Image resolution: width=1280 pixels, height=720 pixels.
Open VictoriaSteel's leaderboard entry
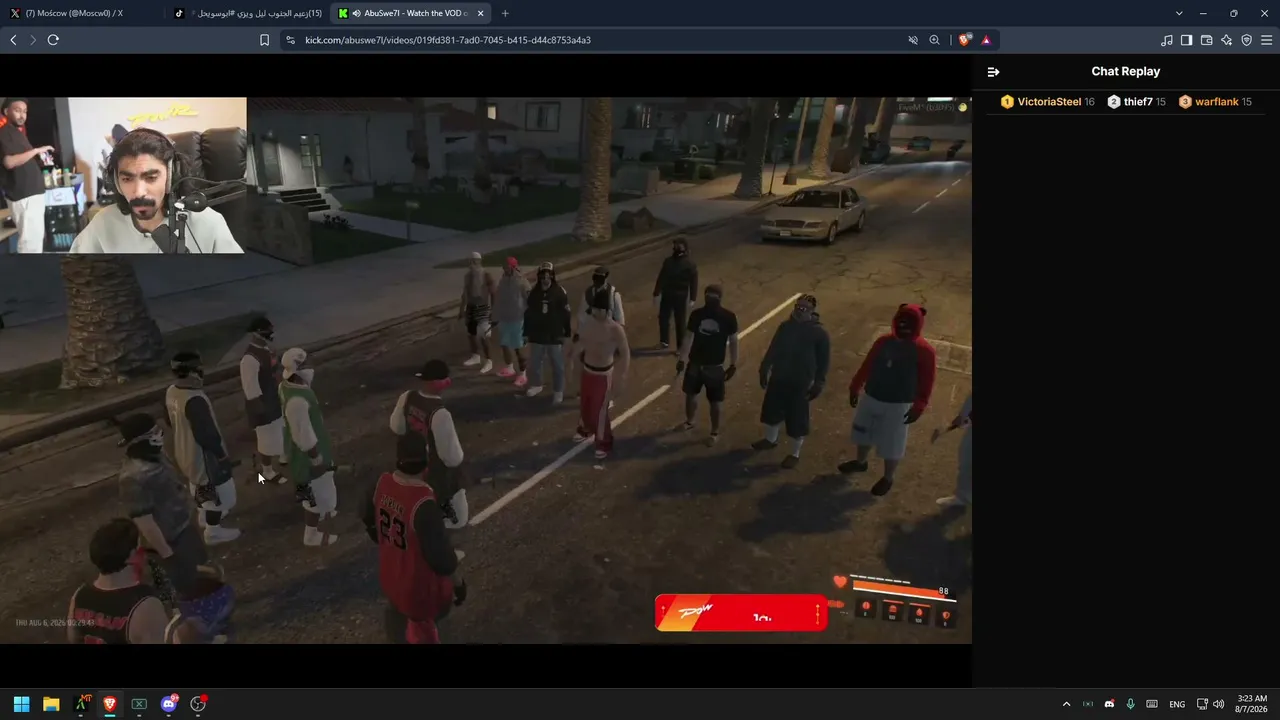coord(1047,102)
